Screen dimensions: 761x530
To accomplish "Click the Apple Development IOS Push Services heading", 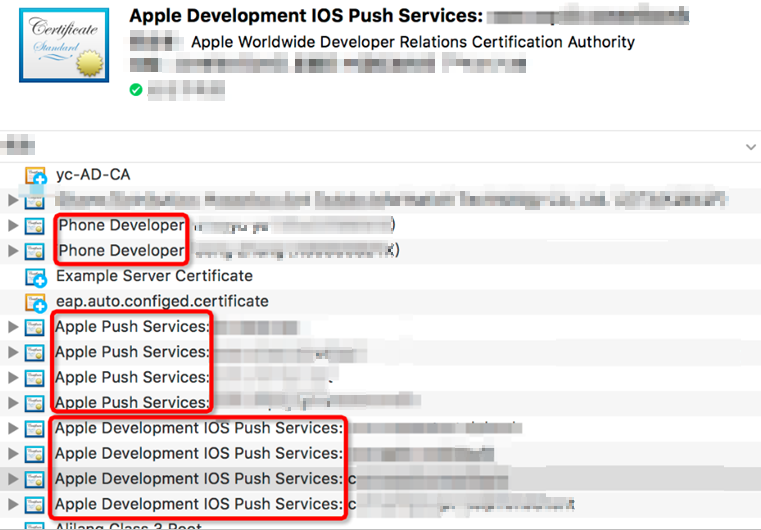I will click(306, 16).
